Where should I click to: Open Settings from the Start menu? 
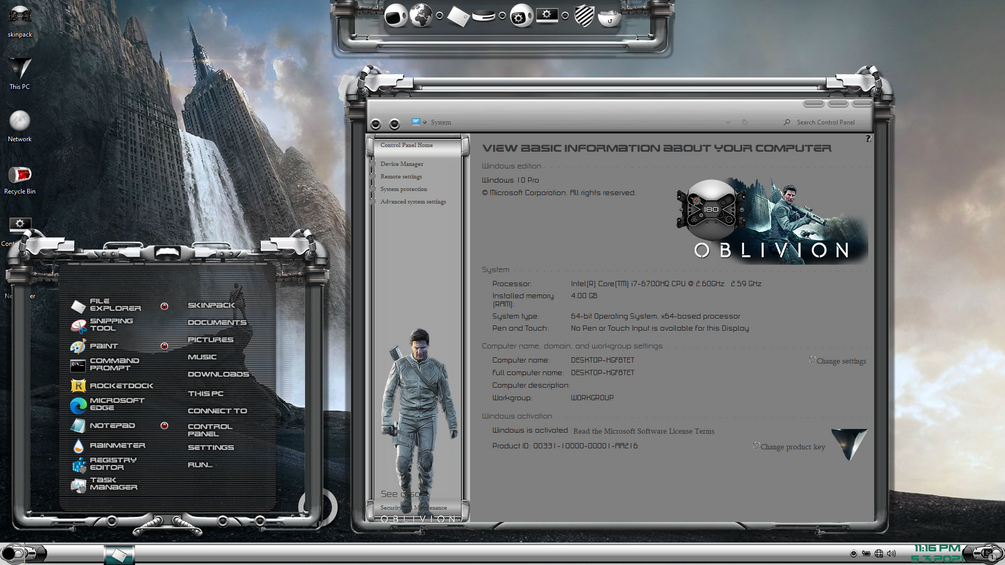tap(210, 448)
